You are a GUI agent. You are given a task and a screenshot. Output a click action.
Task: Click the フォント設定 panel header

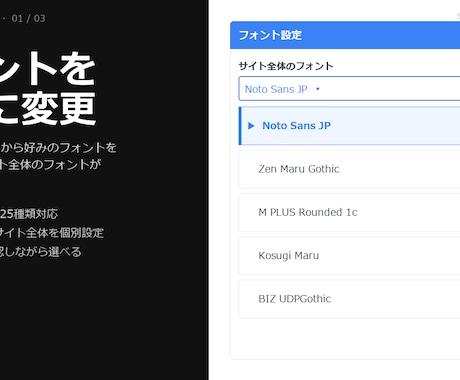click(x=345, y=35)
